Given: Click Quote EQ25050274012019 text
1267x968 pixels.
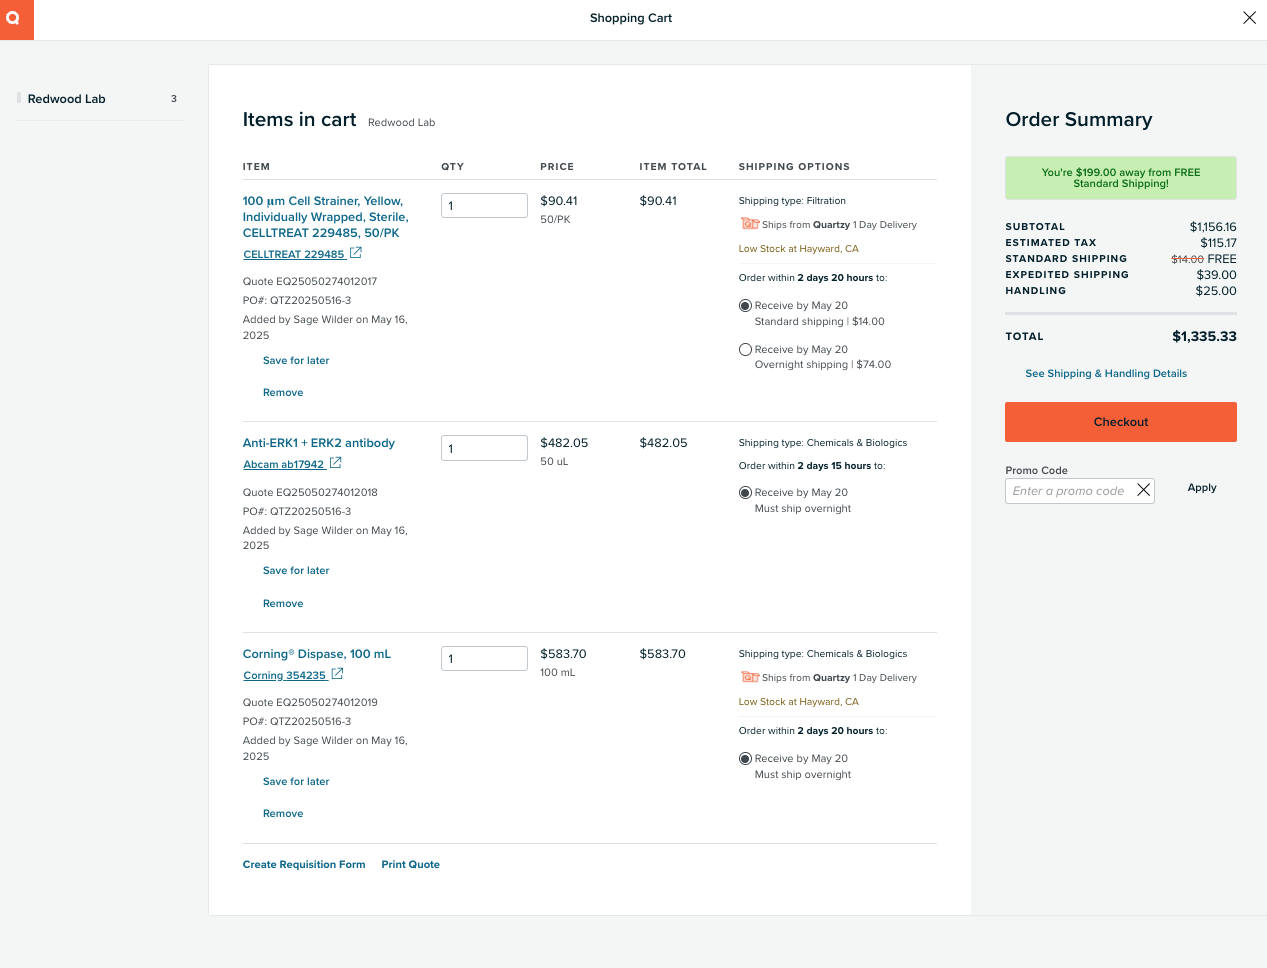Looking at the screenshot, I should click(x=310, y=703).
